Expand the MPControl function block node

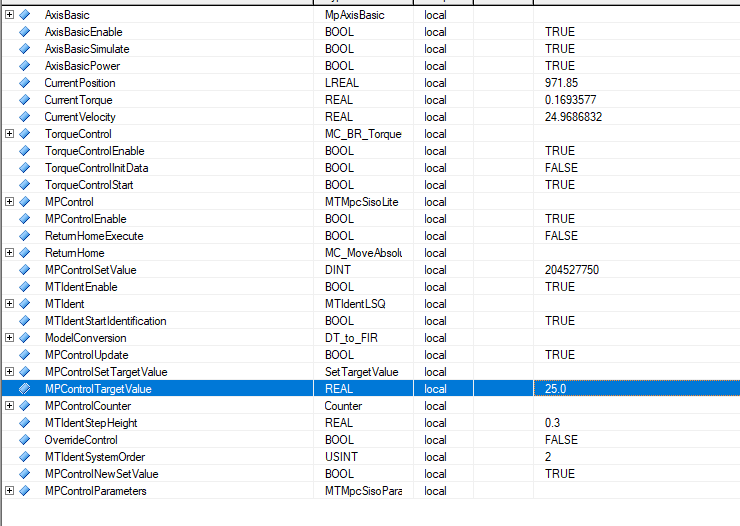point(9,201)
